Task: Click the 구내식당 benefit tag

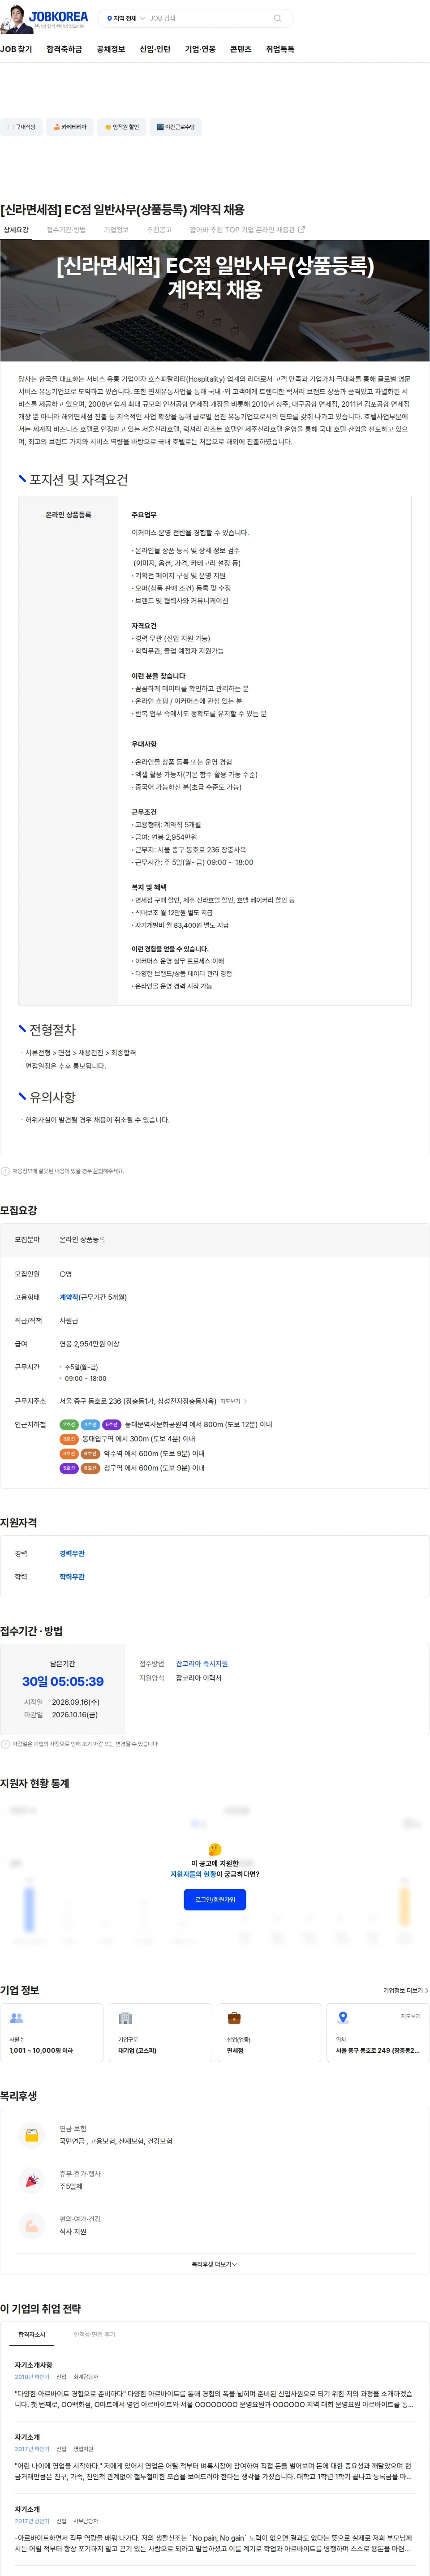Action: (21, 127)
